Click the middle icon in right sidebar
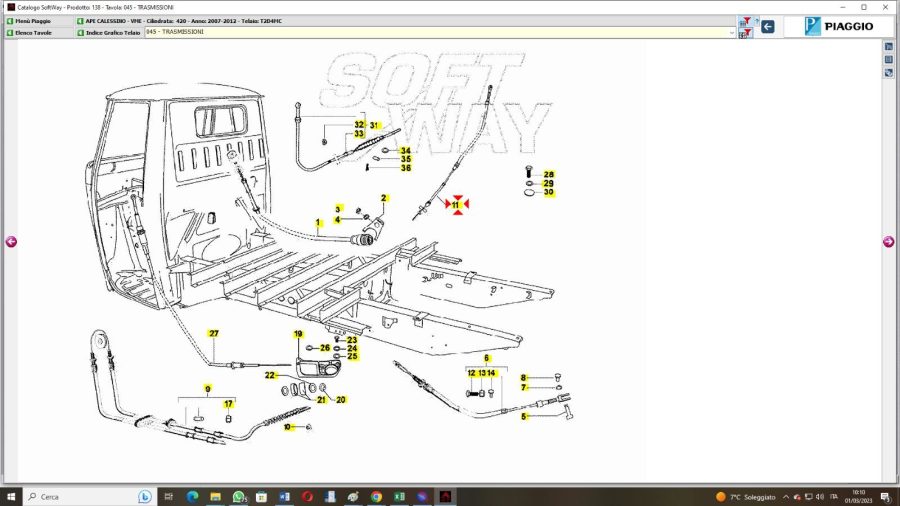Image resolution: width=900 pixels, height=506 pixels. coord(888,60)
